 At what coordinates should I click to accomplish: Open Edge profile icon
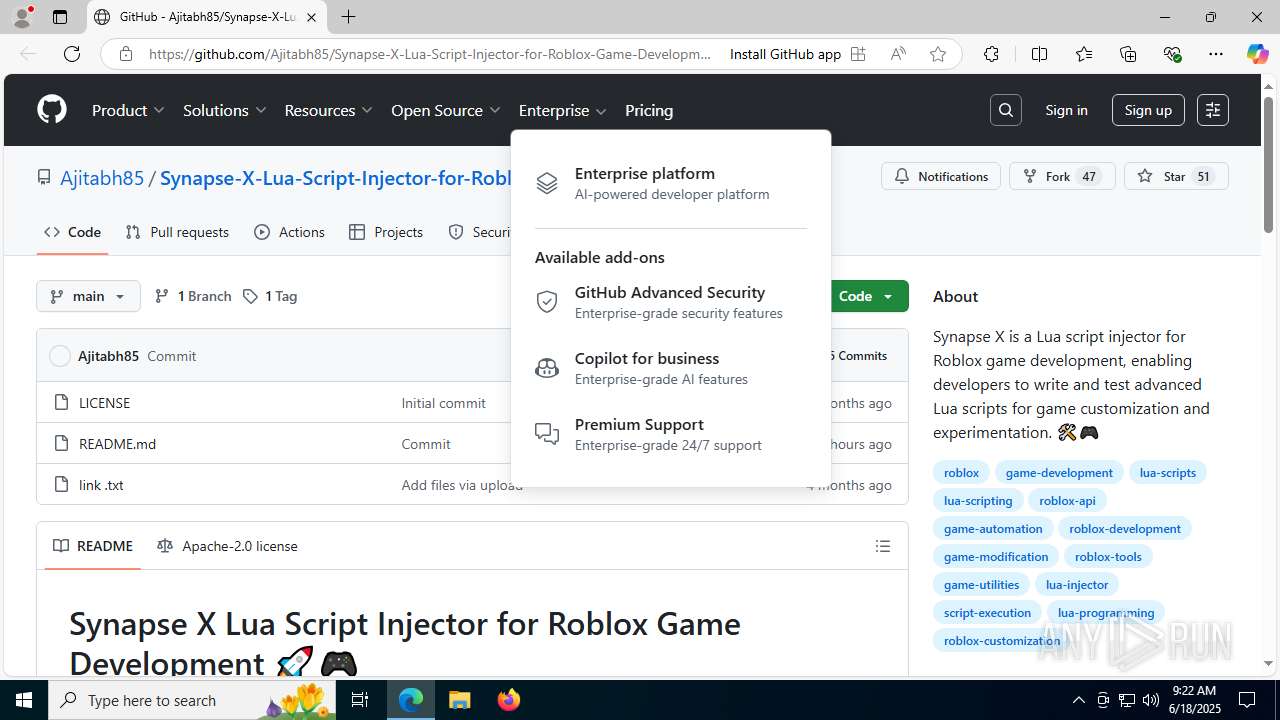tap(22, 17)
